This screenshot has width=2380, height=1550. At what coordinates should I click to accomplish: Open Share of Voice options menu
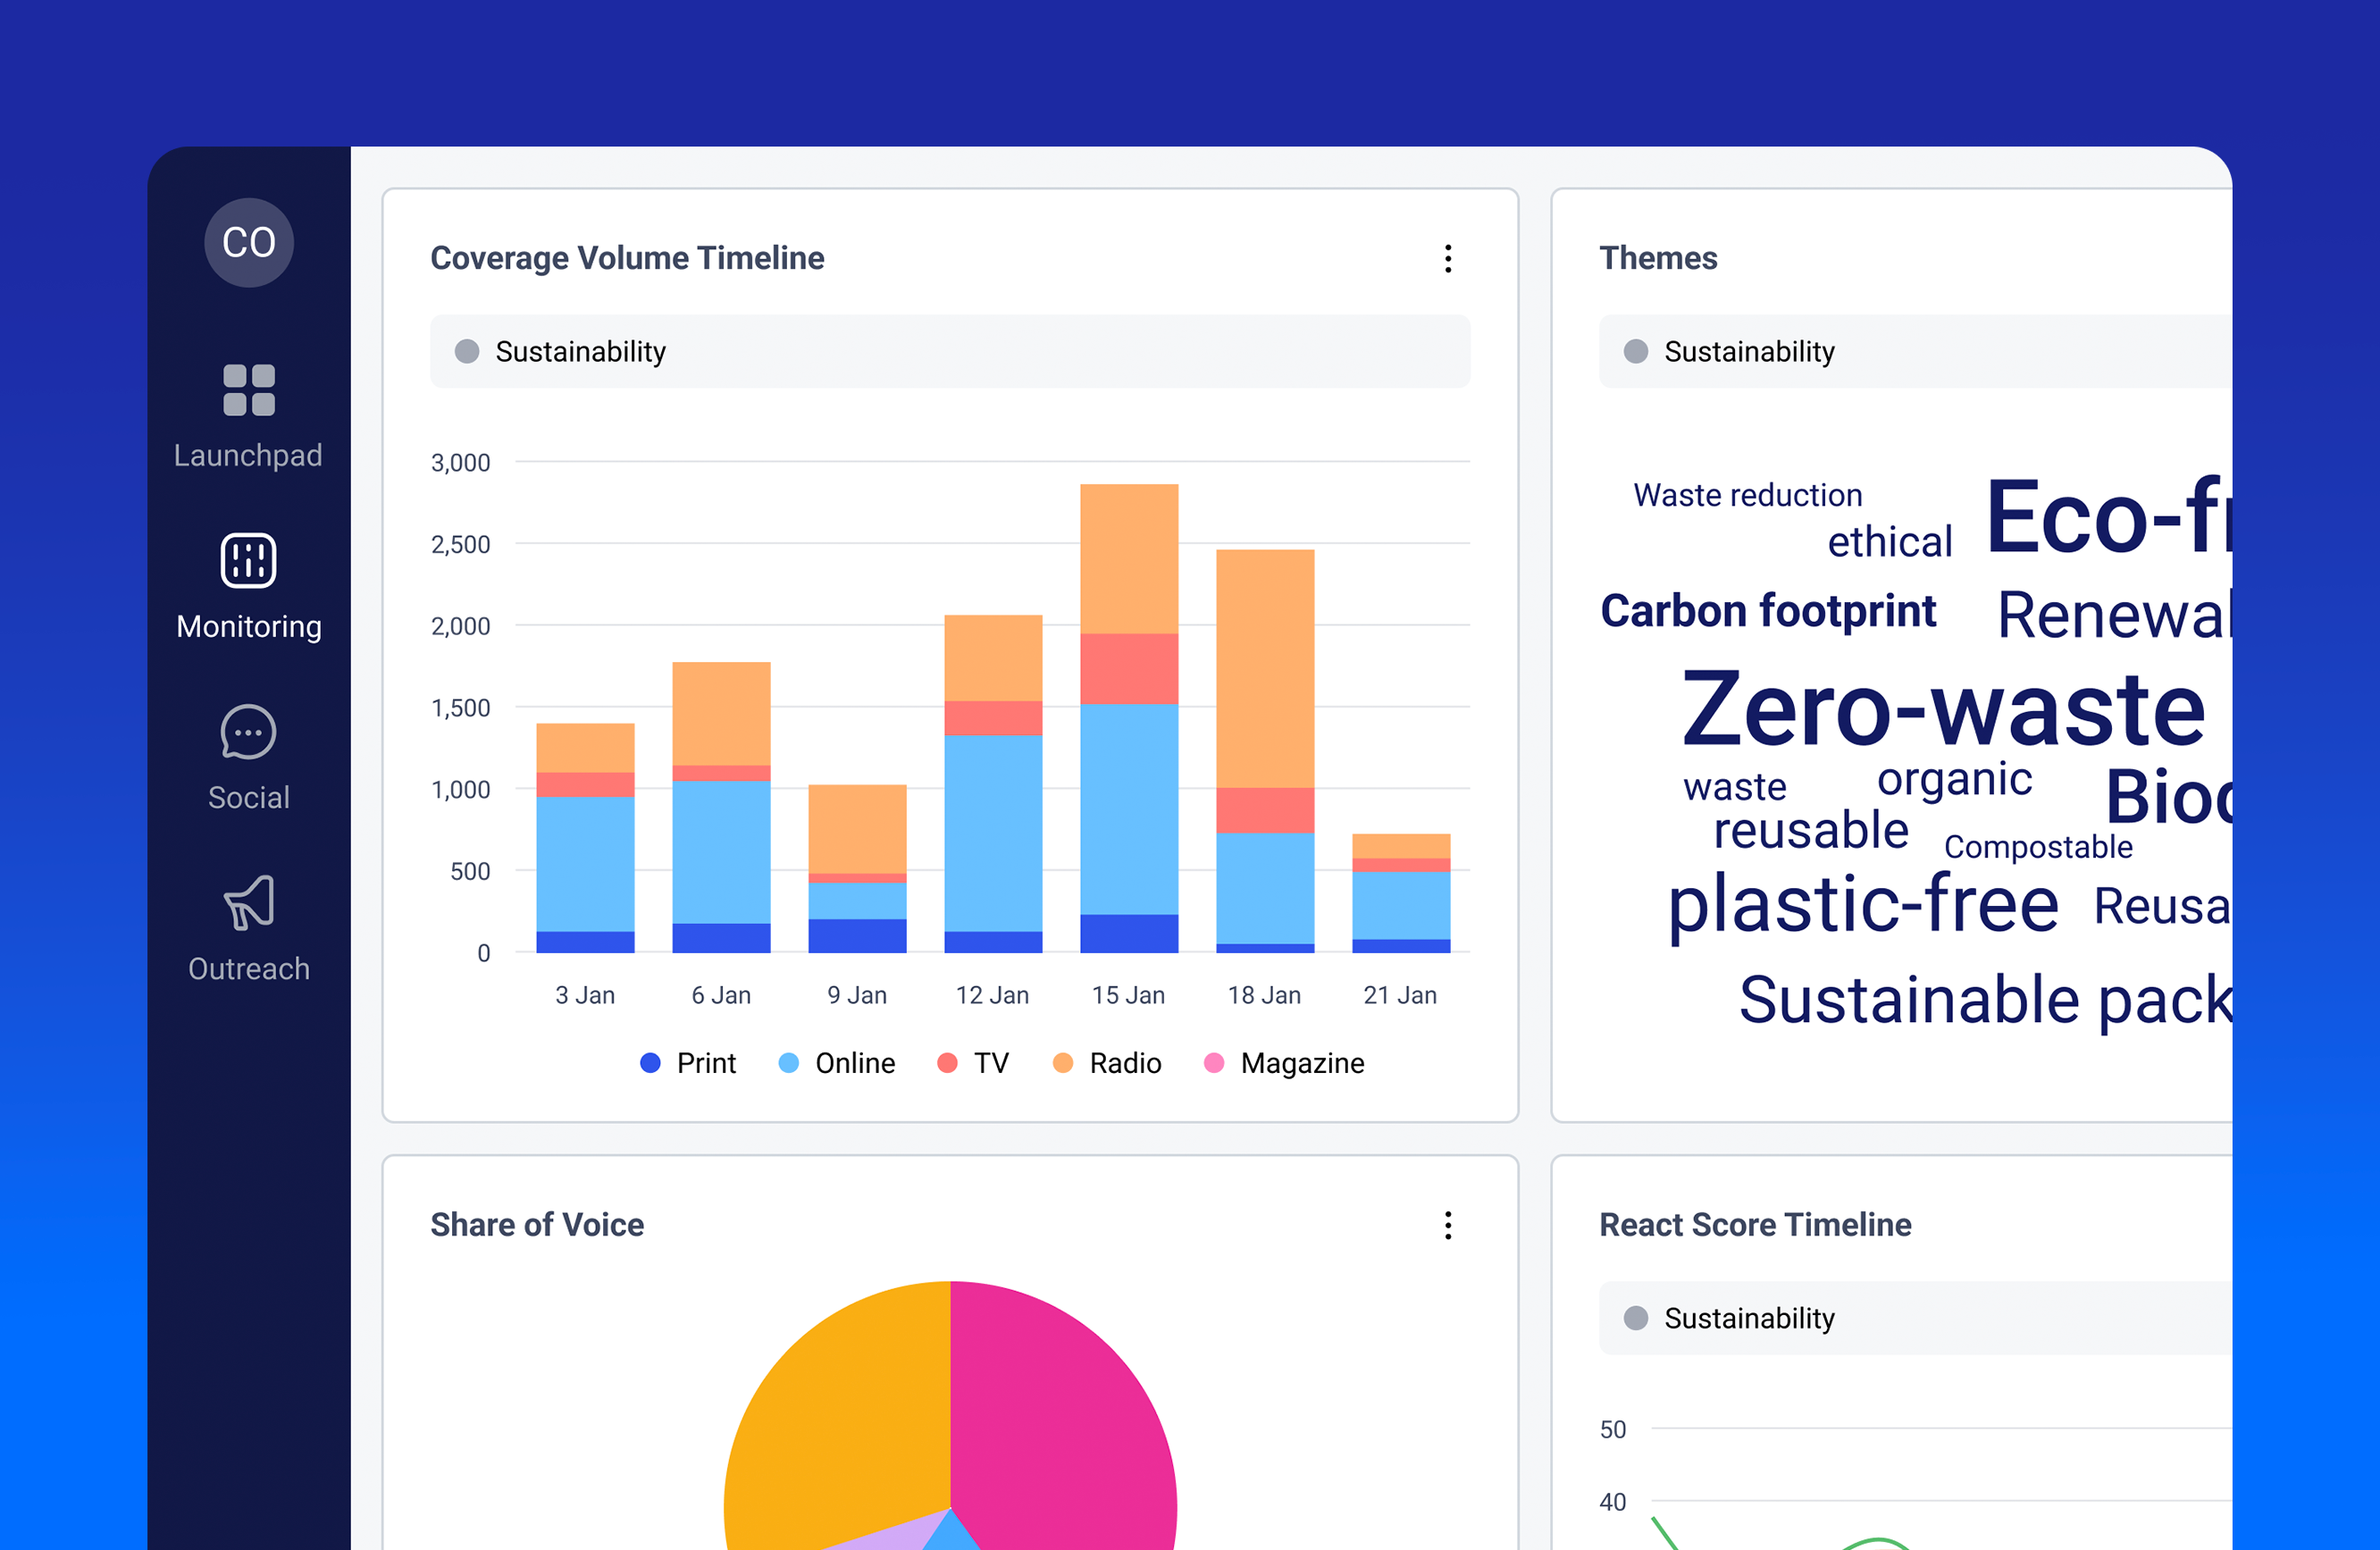1448,1225
